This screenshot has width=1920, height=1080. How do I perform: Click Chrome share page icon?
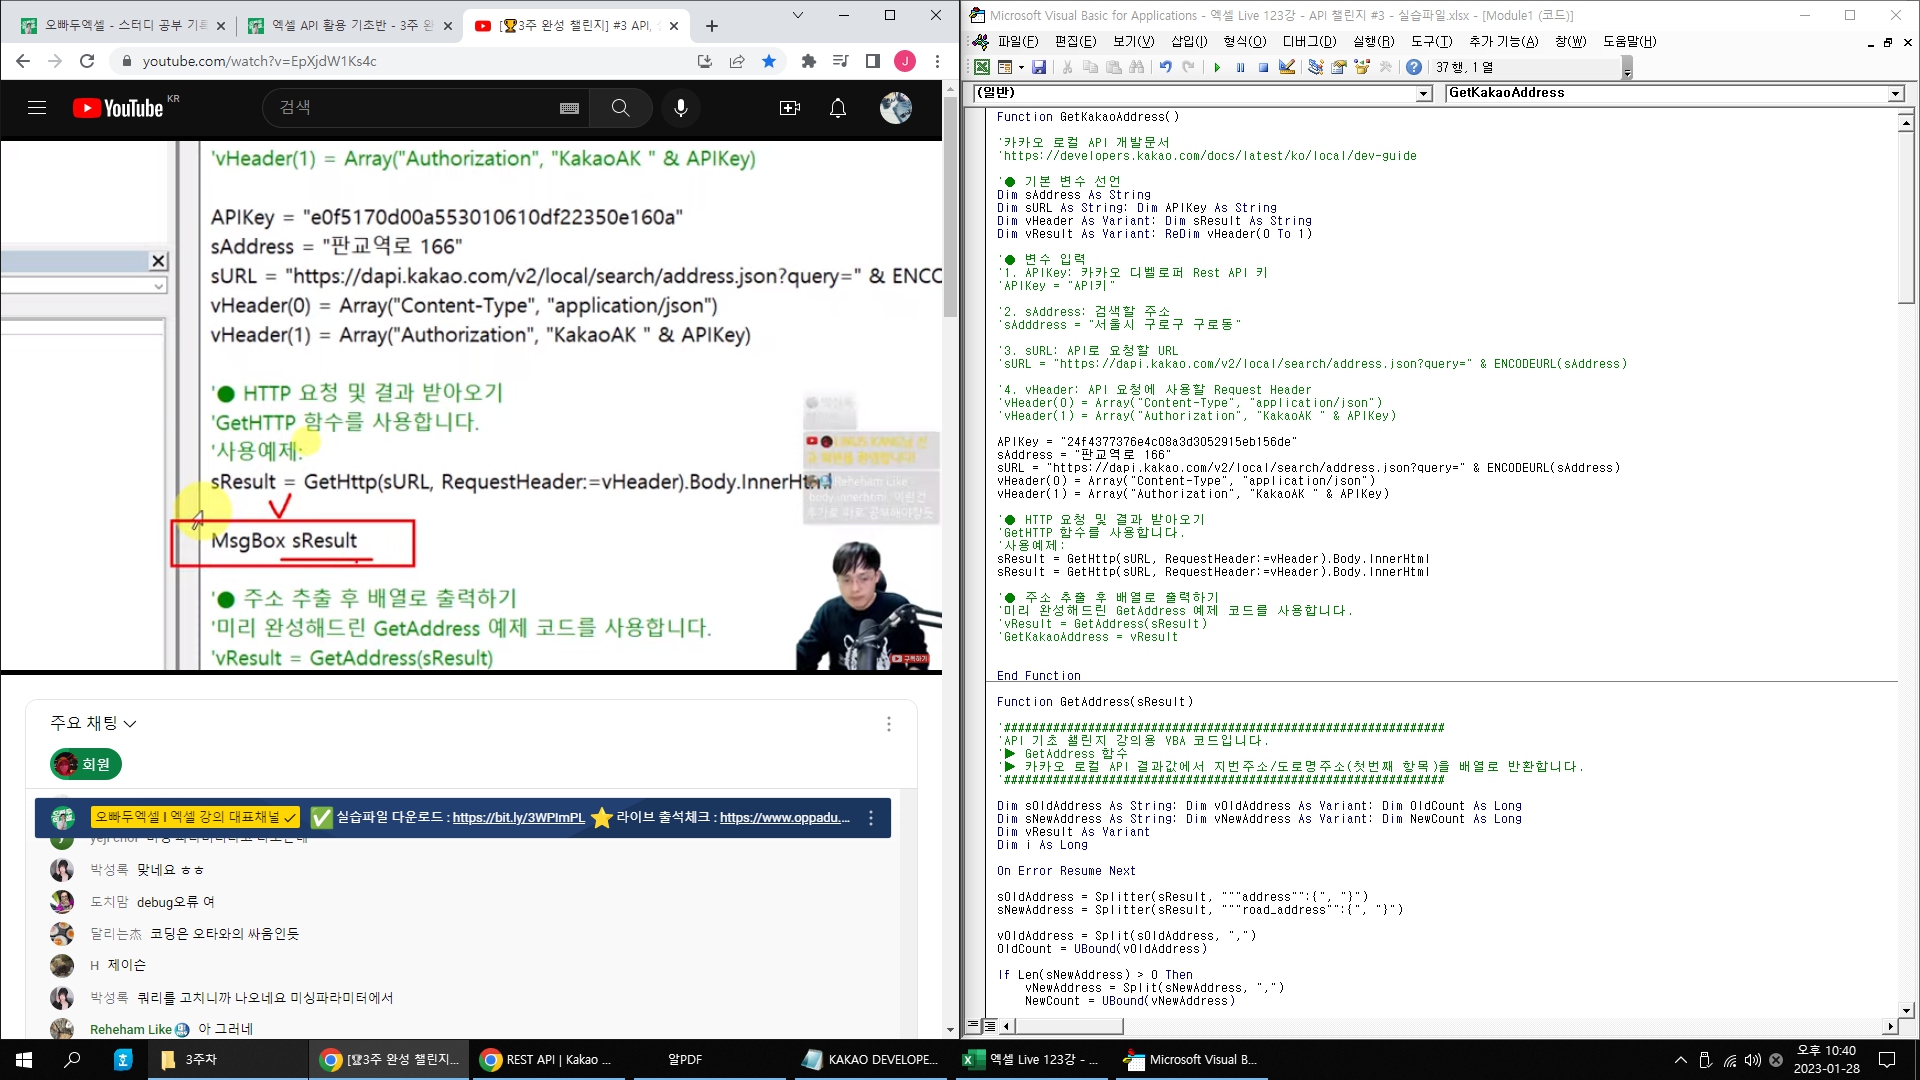737,61
